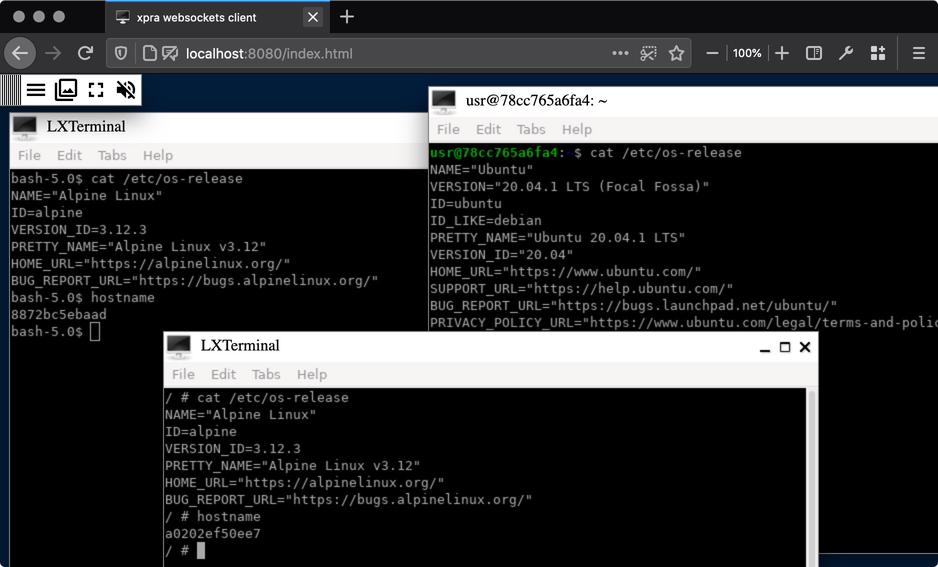Open the tracking protection shield icon

point(121,53)
